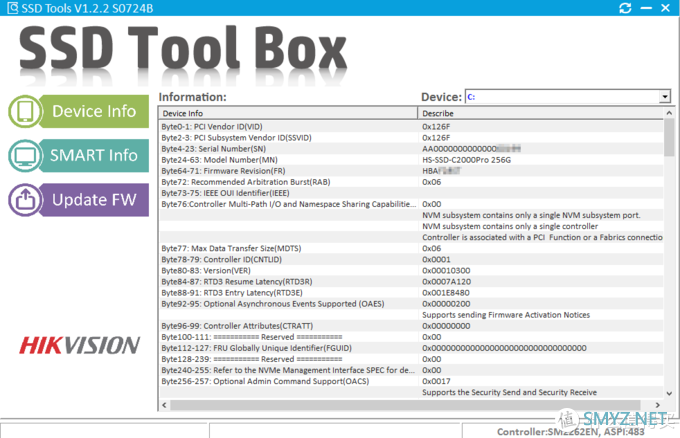The image size is (680, 438).
Task: Click text NVM subsystem contains only a single controller
Action: point(510,226)
